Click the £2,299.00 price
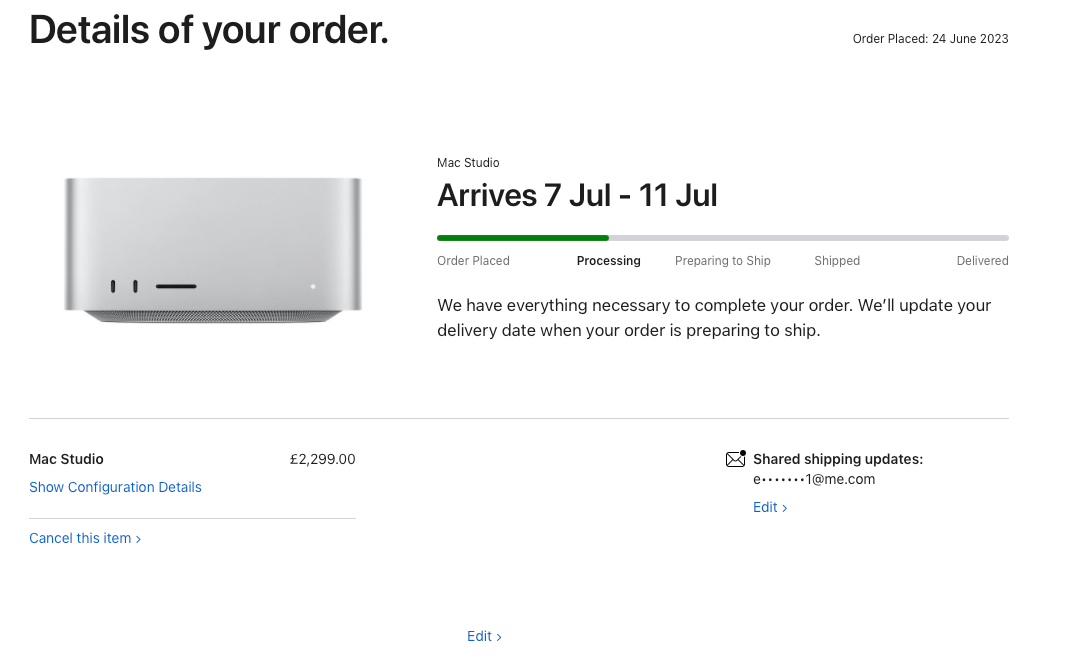Image resolution: width=1066 pixels, height=665 pixels. [x=322, y=459]
